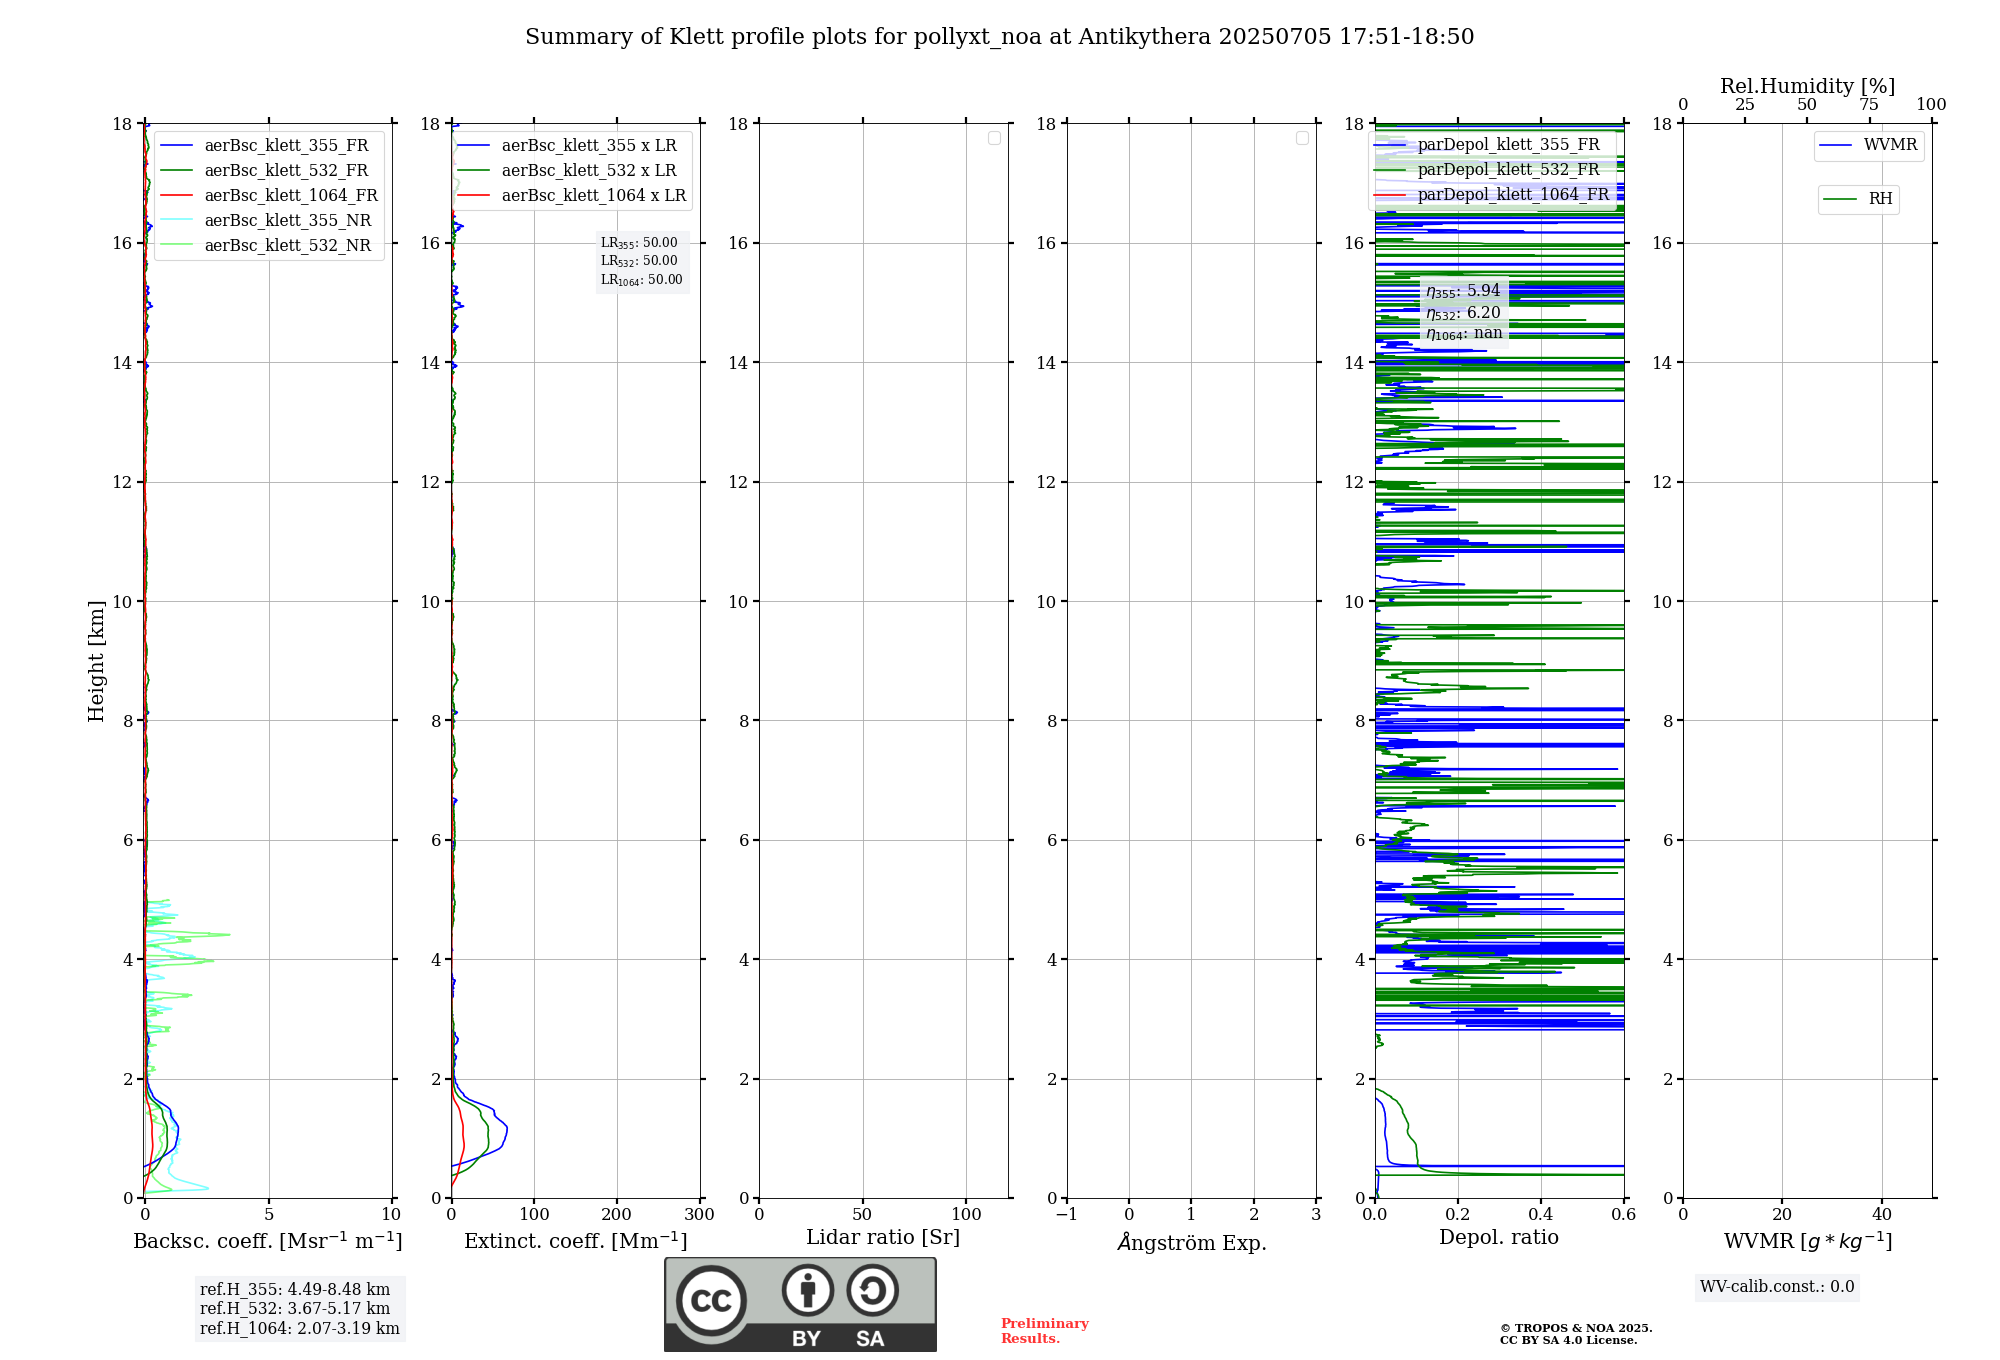
Task: Click the ref.H_532: 3.67-5.17 km text
Action: click(x=295, y=1308)
